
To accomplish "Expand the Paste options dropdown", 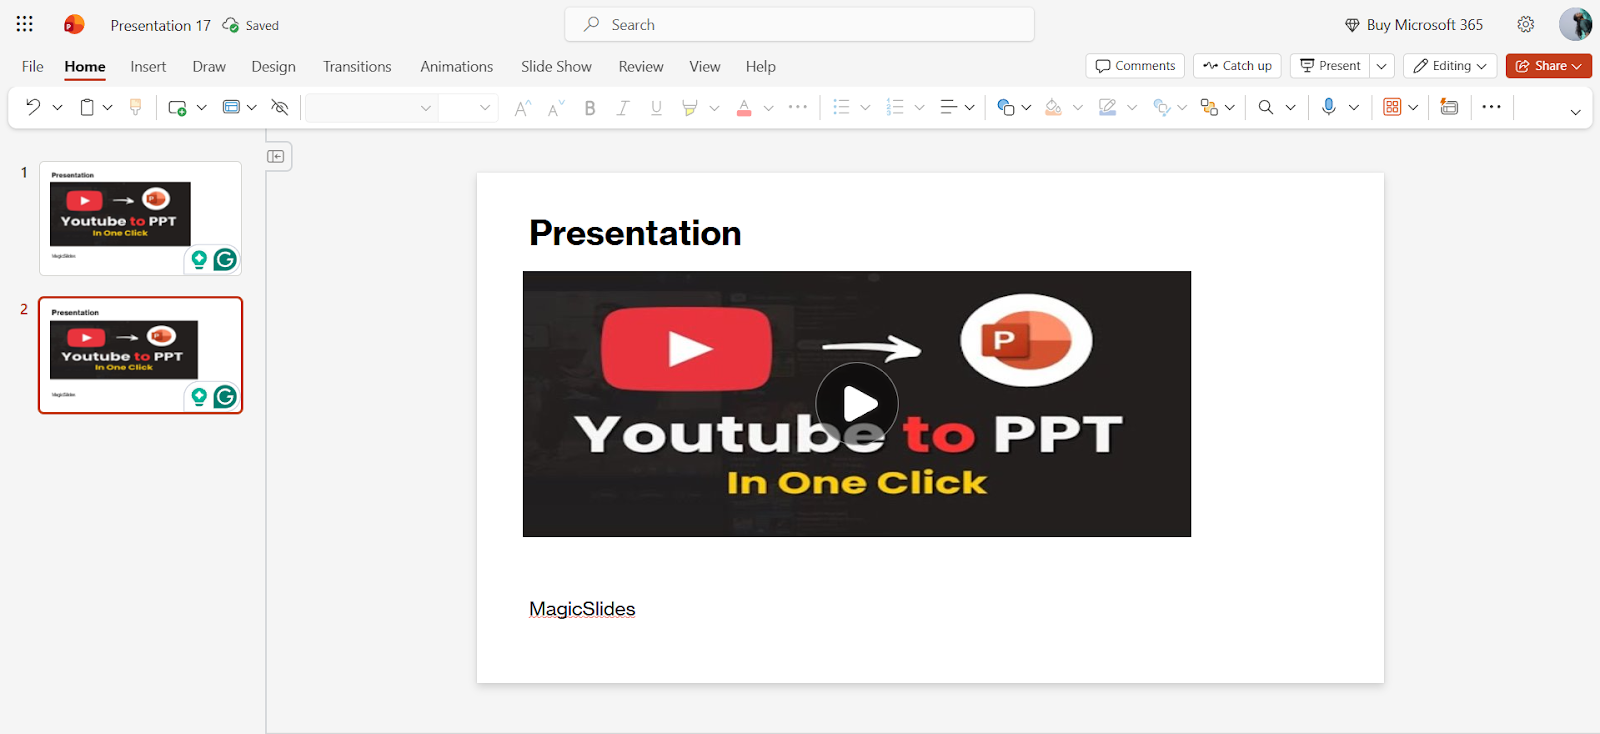I will tap(108, 107).
